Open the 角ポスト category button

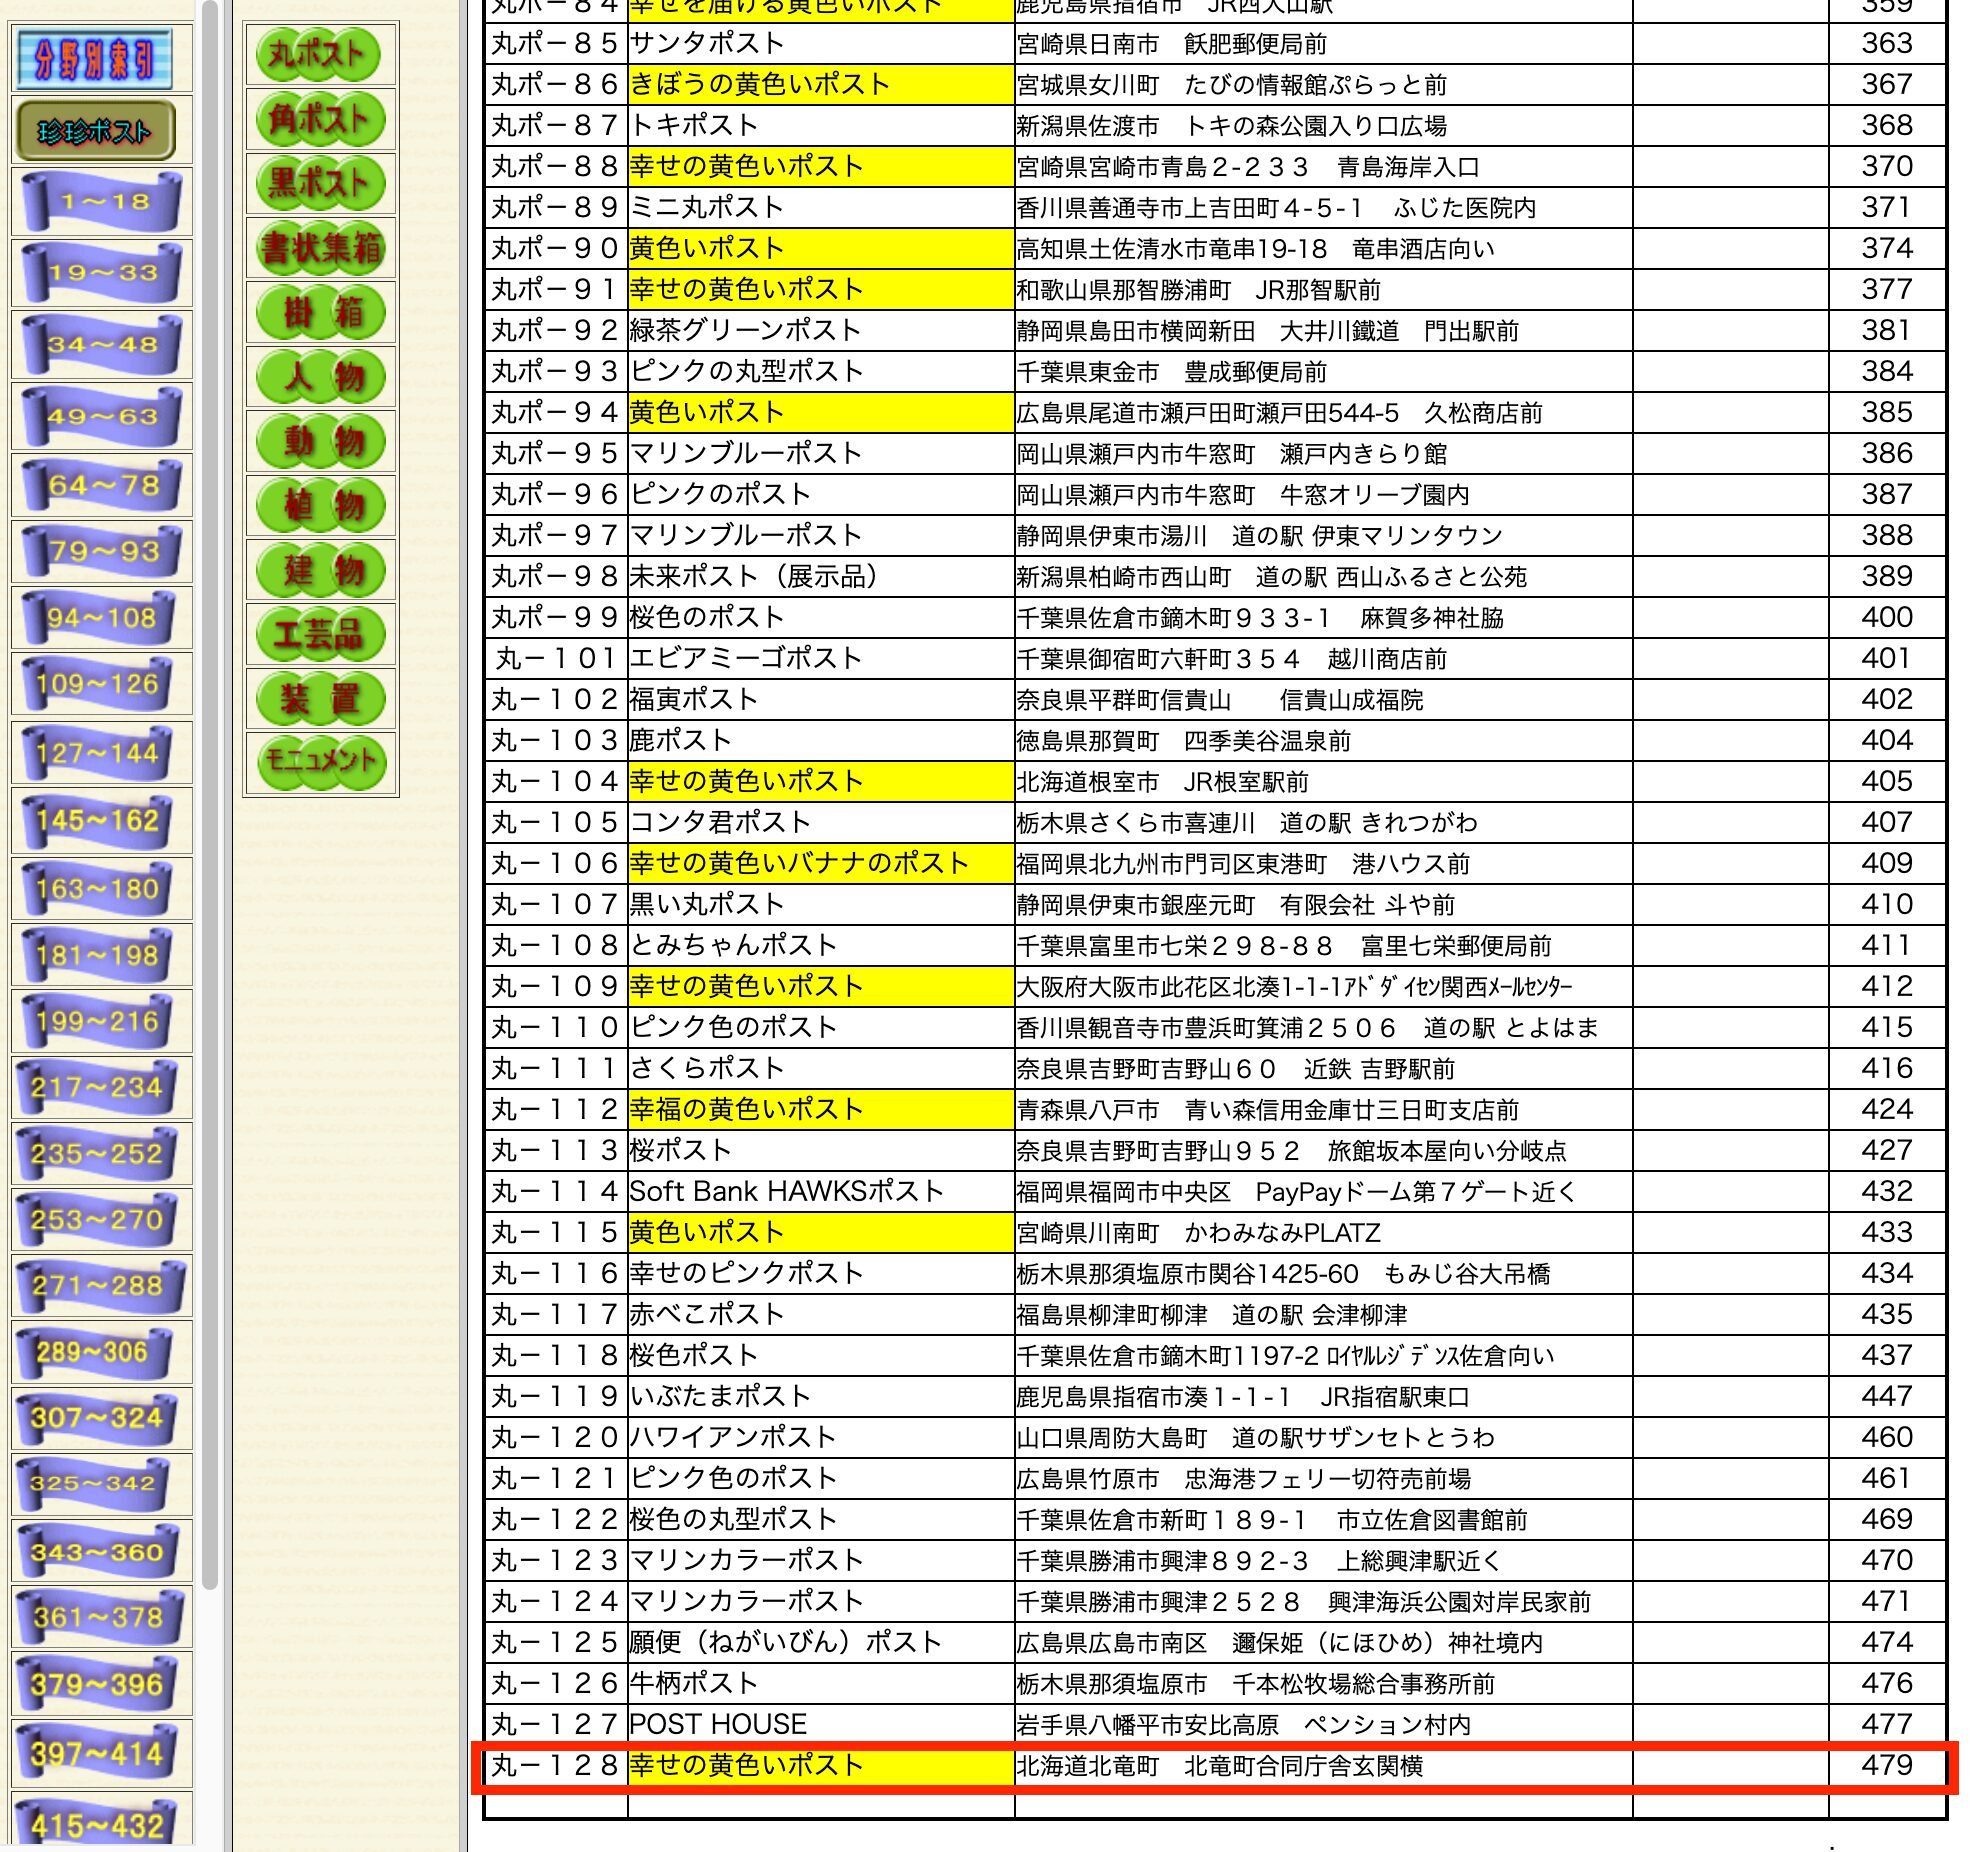(319, 119)
